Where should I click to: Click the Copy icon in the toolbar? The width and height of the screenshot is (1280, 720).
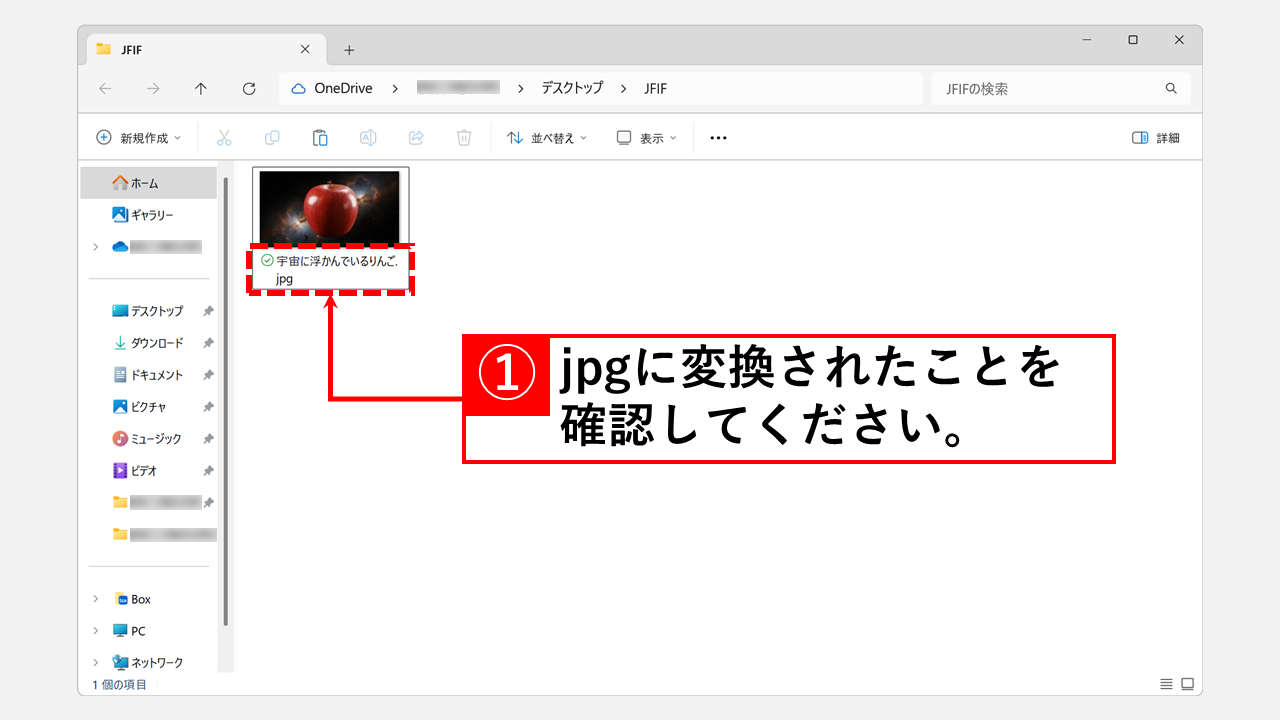click(x=272, y=137)
